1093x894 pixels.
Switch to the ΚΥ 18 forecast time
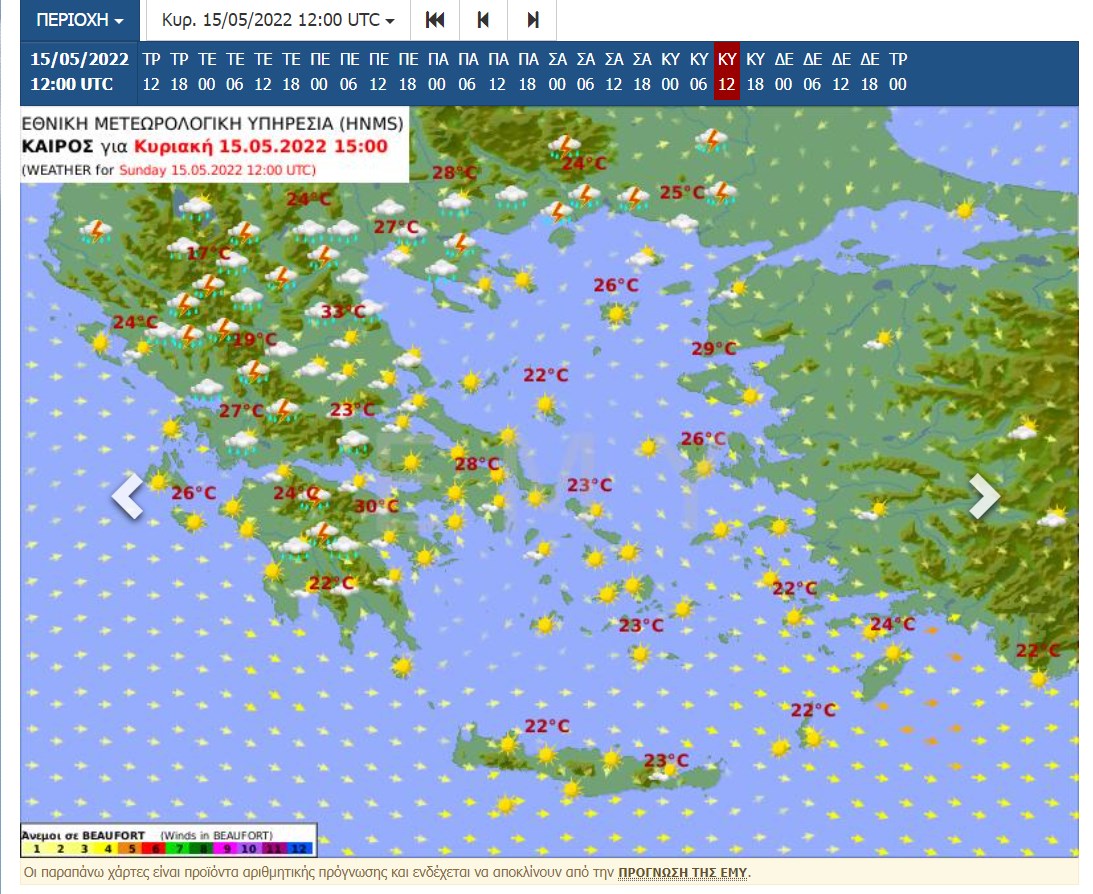[756, 72]
